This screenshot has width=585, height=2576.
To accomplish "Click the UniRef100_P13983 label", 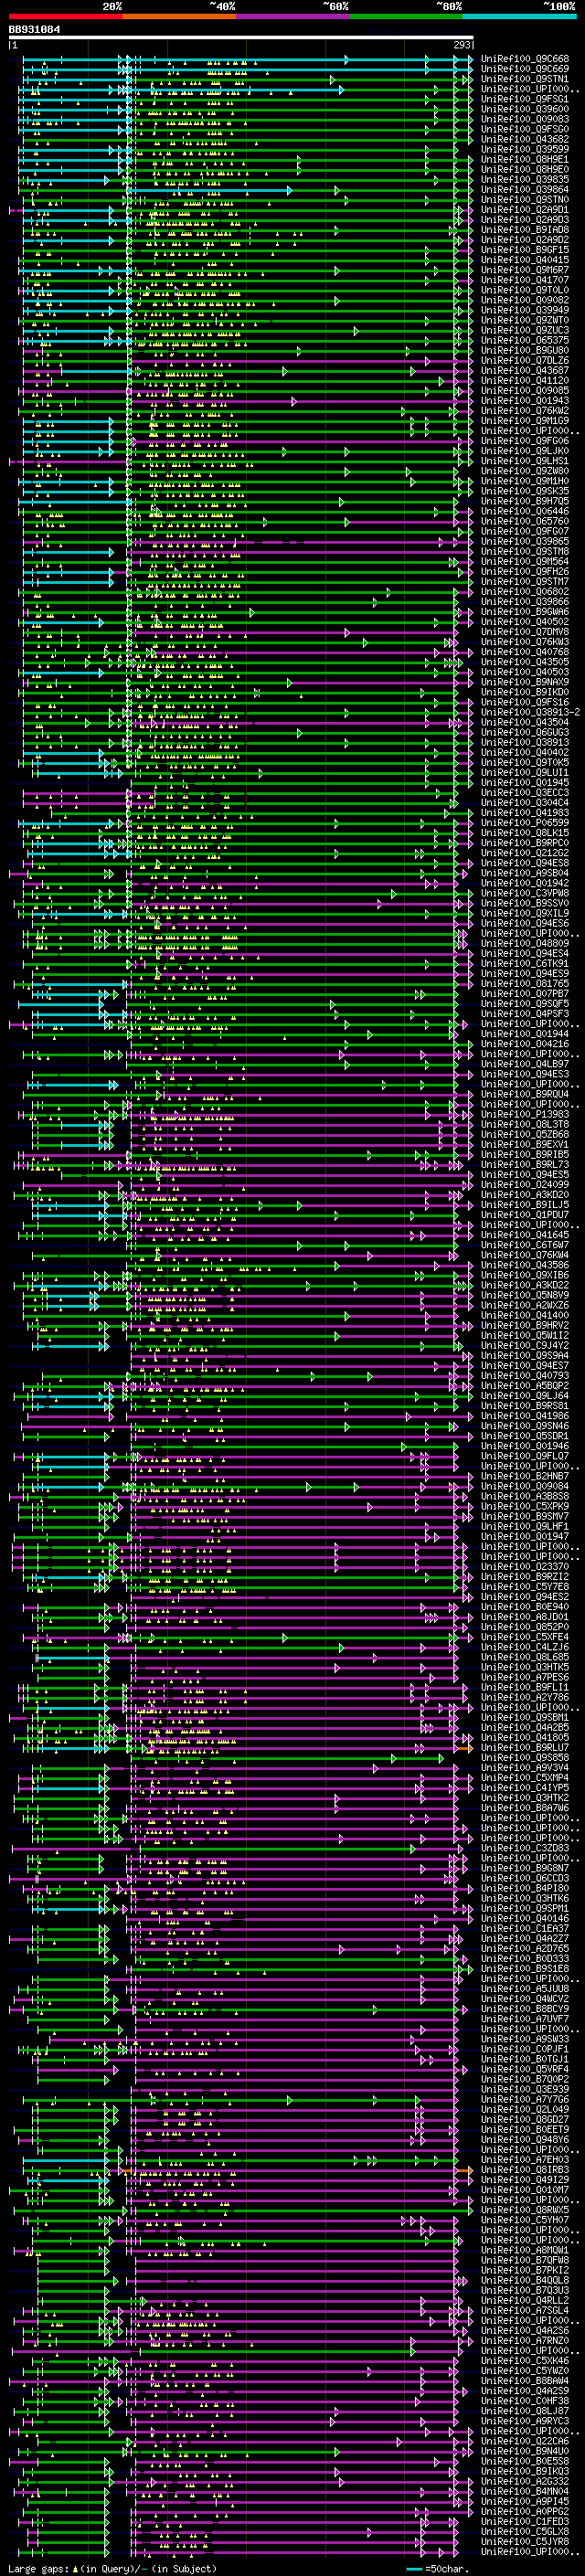I will click(x=525, y=1114).
